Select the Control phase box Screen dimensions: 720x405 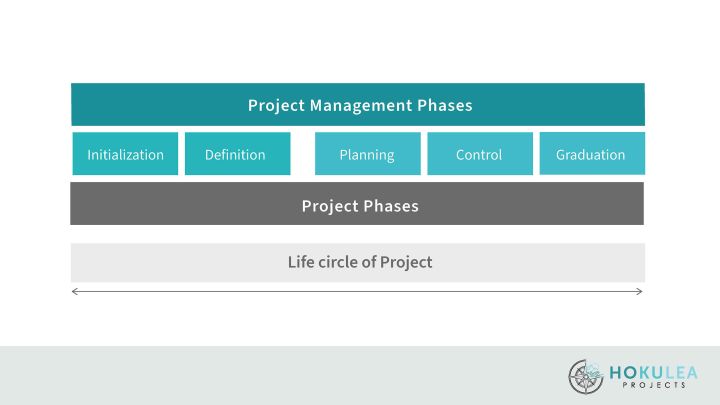pos(479,154)
